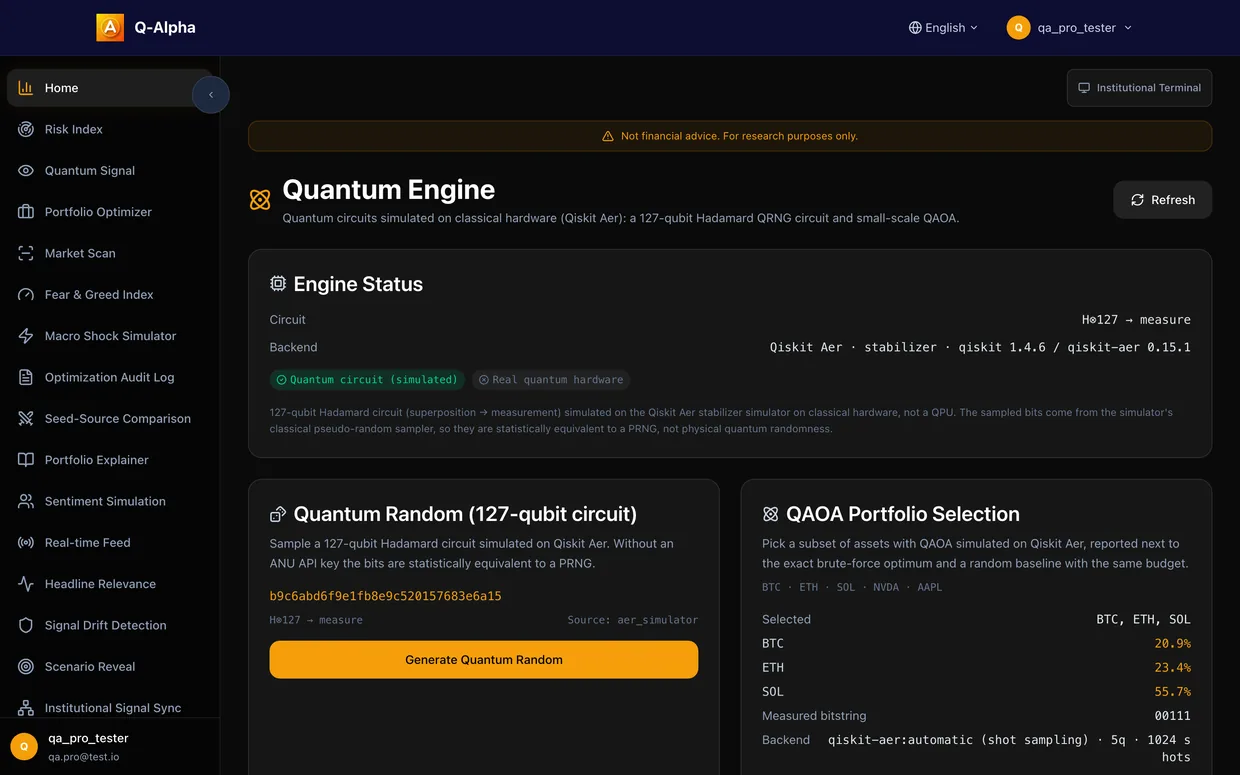This screenshot has height=775, width=1240.
Task: Click the Headline Relevance pulse icon
Action: (26, 584)
